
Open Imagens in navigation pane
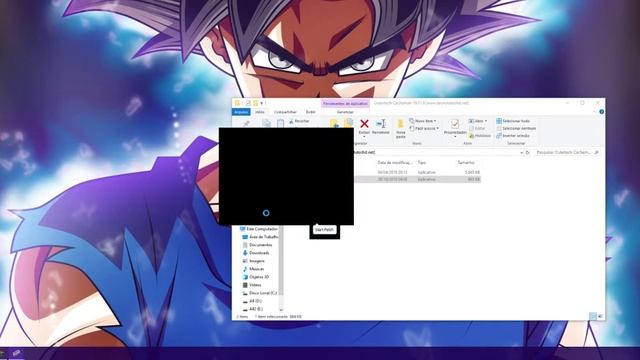[x=253, y=261]
